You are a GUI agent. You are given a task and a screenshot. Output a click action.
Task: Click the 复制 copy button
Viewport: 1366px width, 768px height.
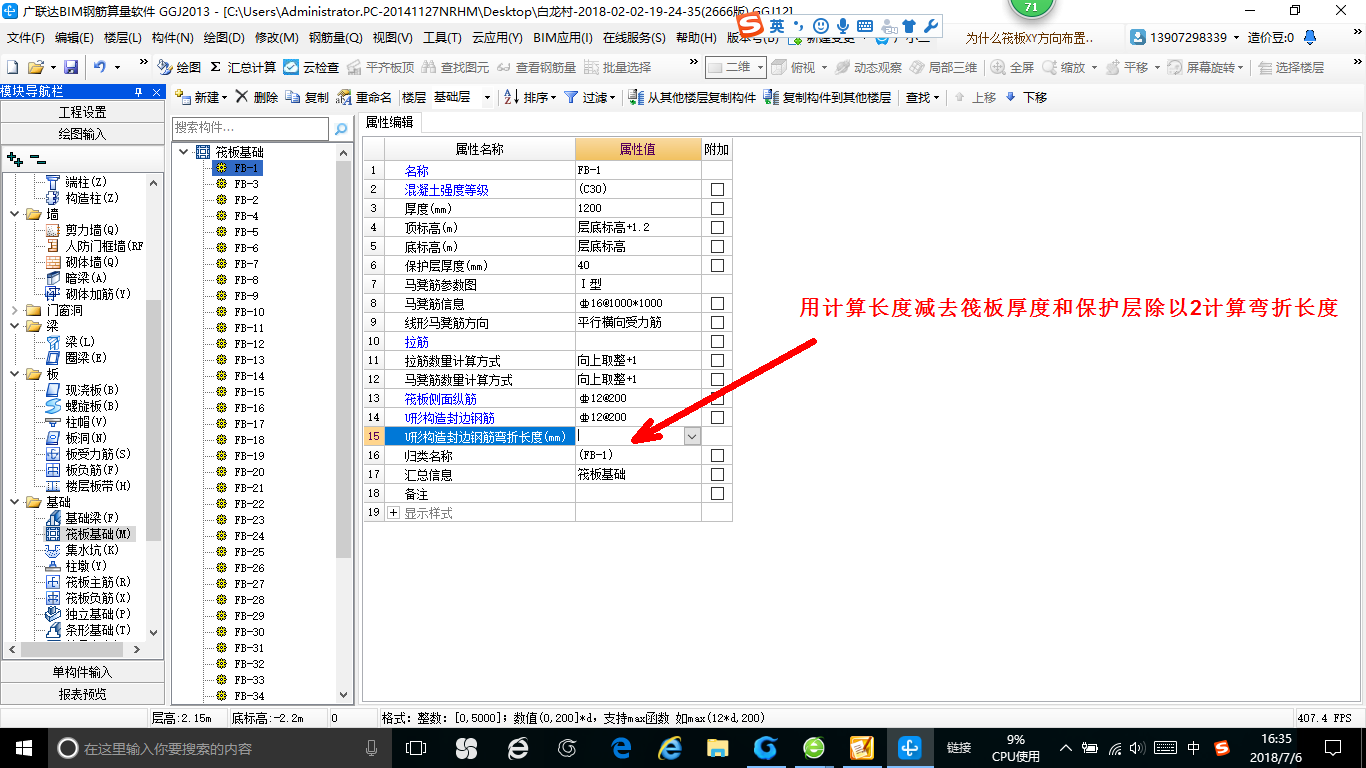coord(308,97)
